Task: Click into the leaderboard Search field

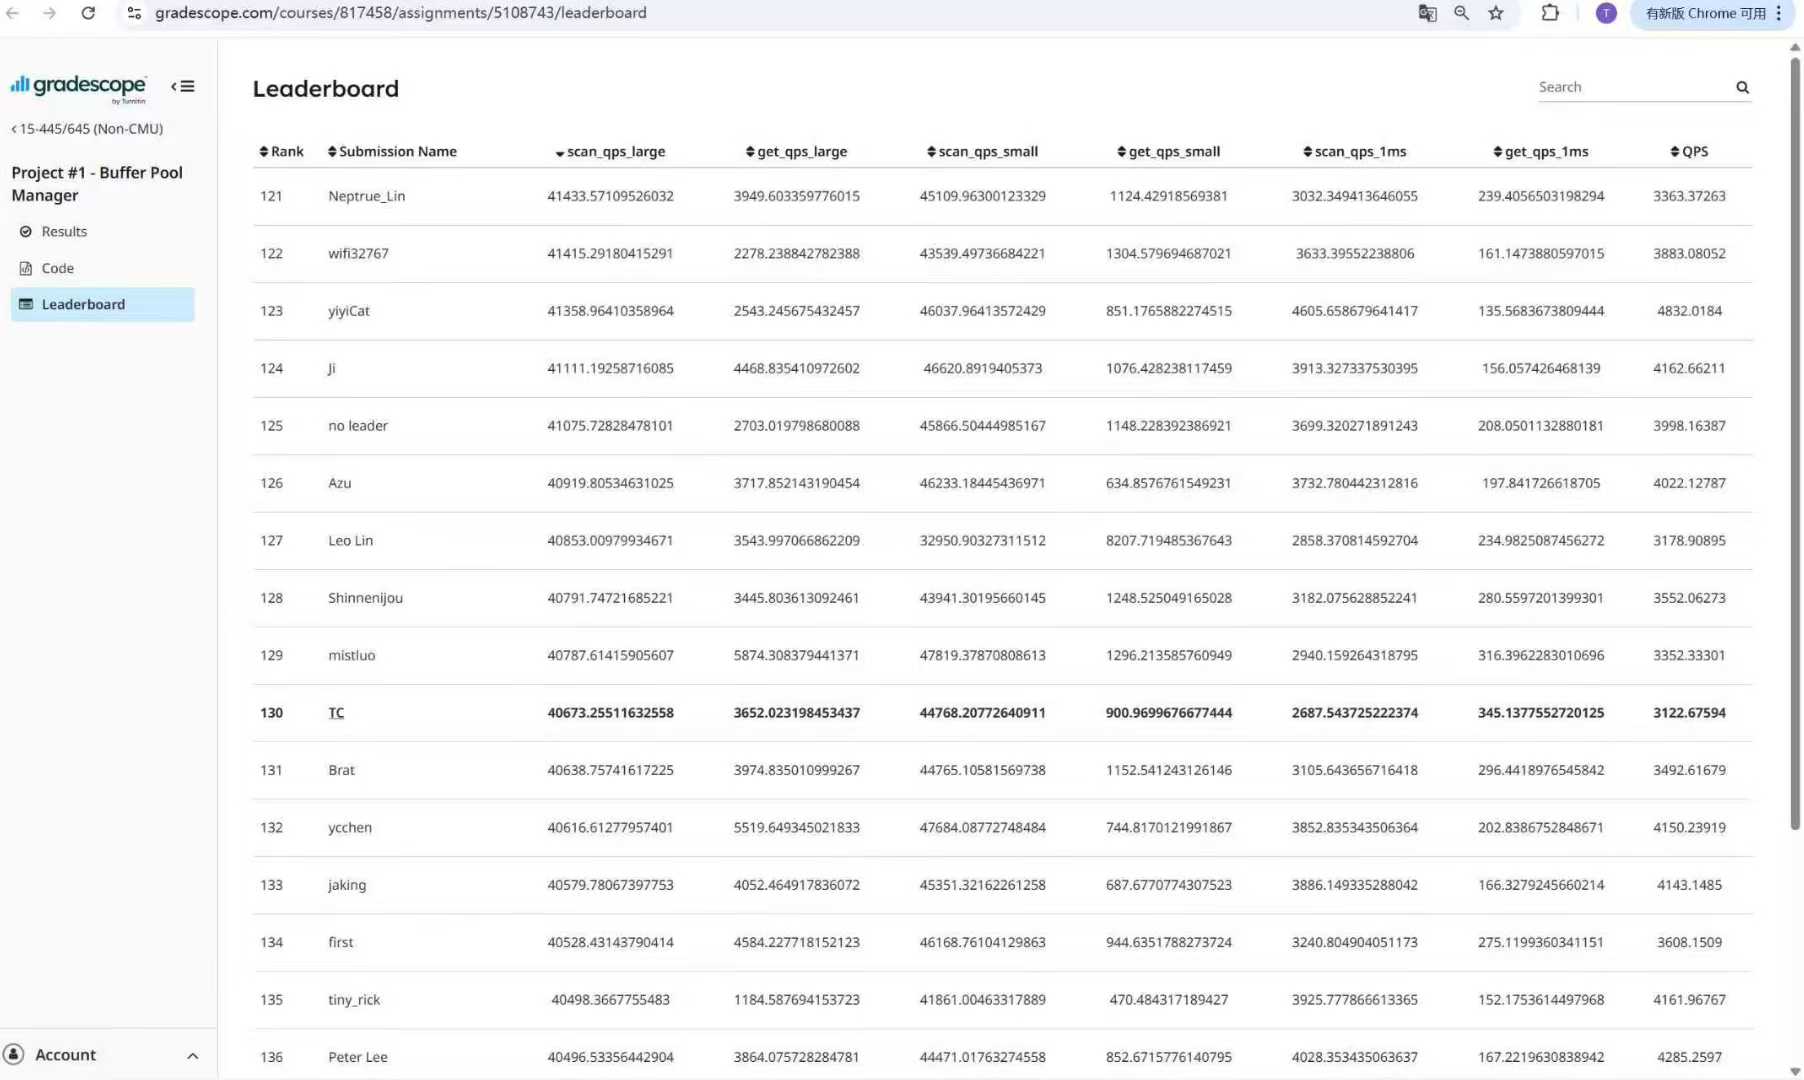Action: point(1630,88)
